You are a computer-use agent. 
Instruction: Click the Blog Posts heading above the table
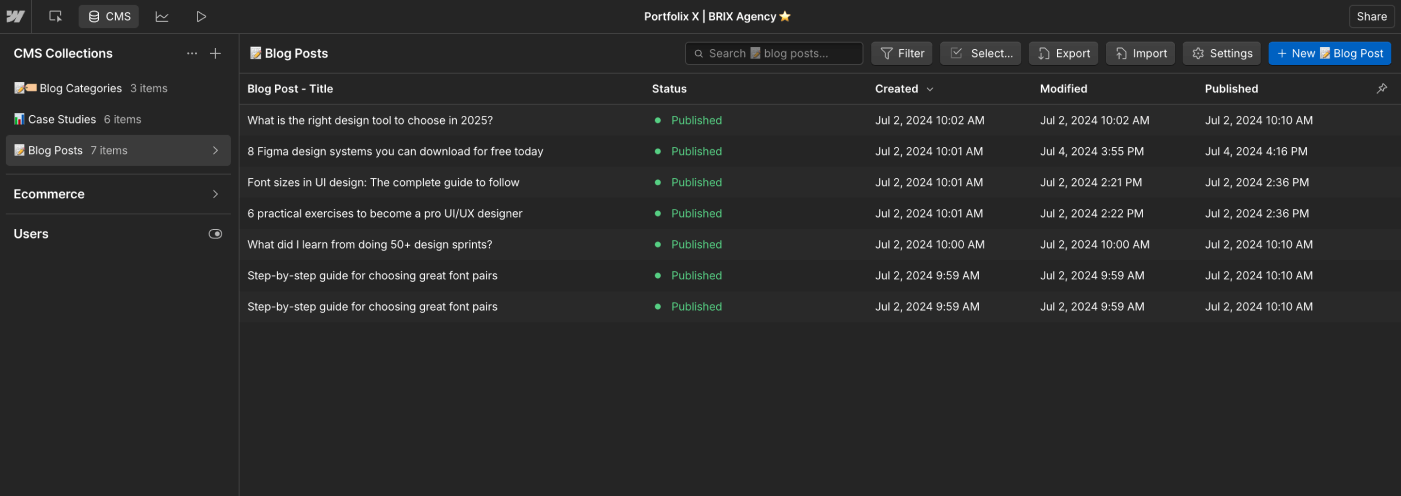click(x=289, y=53)
